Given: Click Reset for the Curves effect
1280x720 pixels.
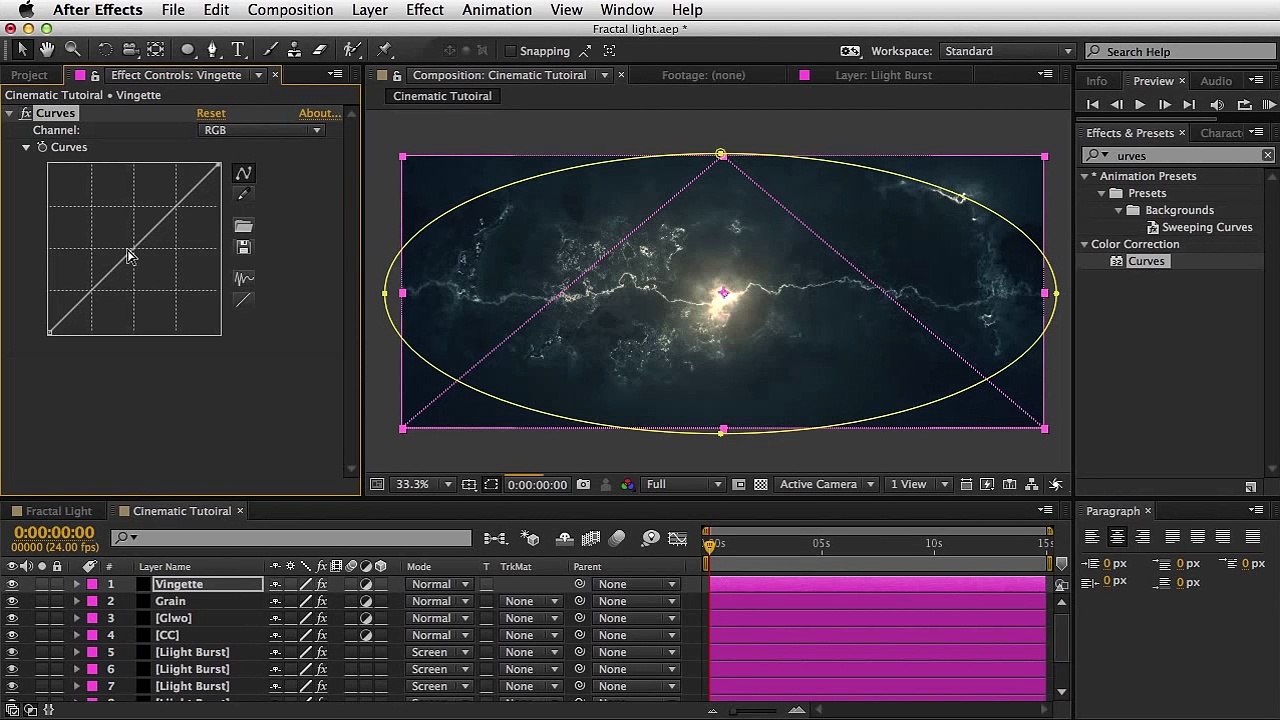Looking at the screenshot, I should point(211,113).
